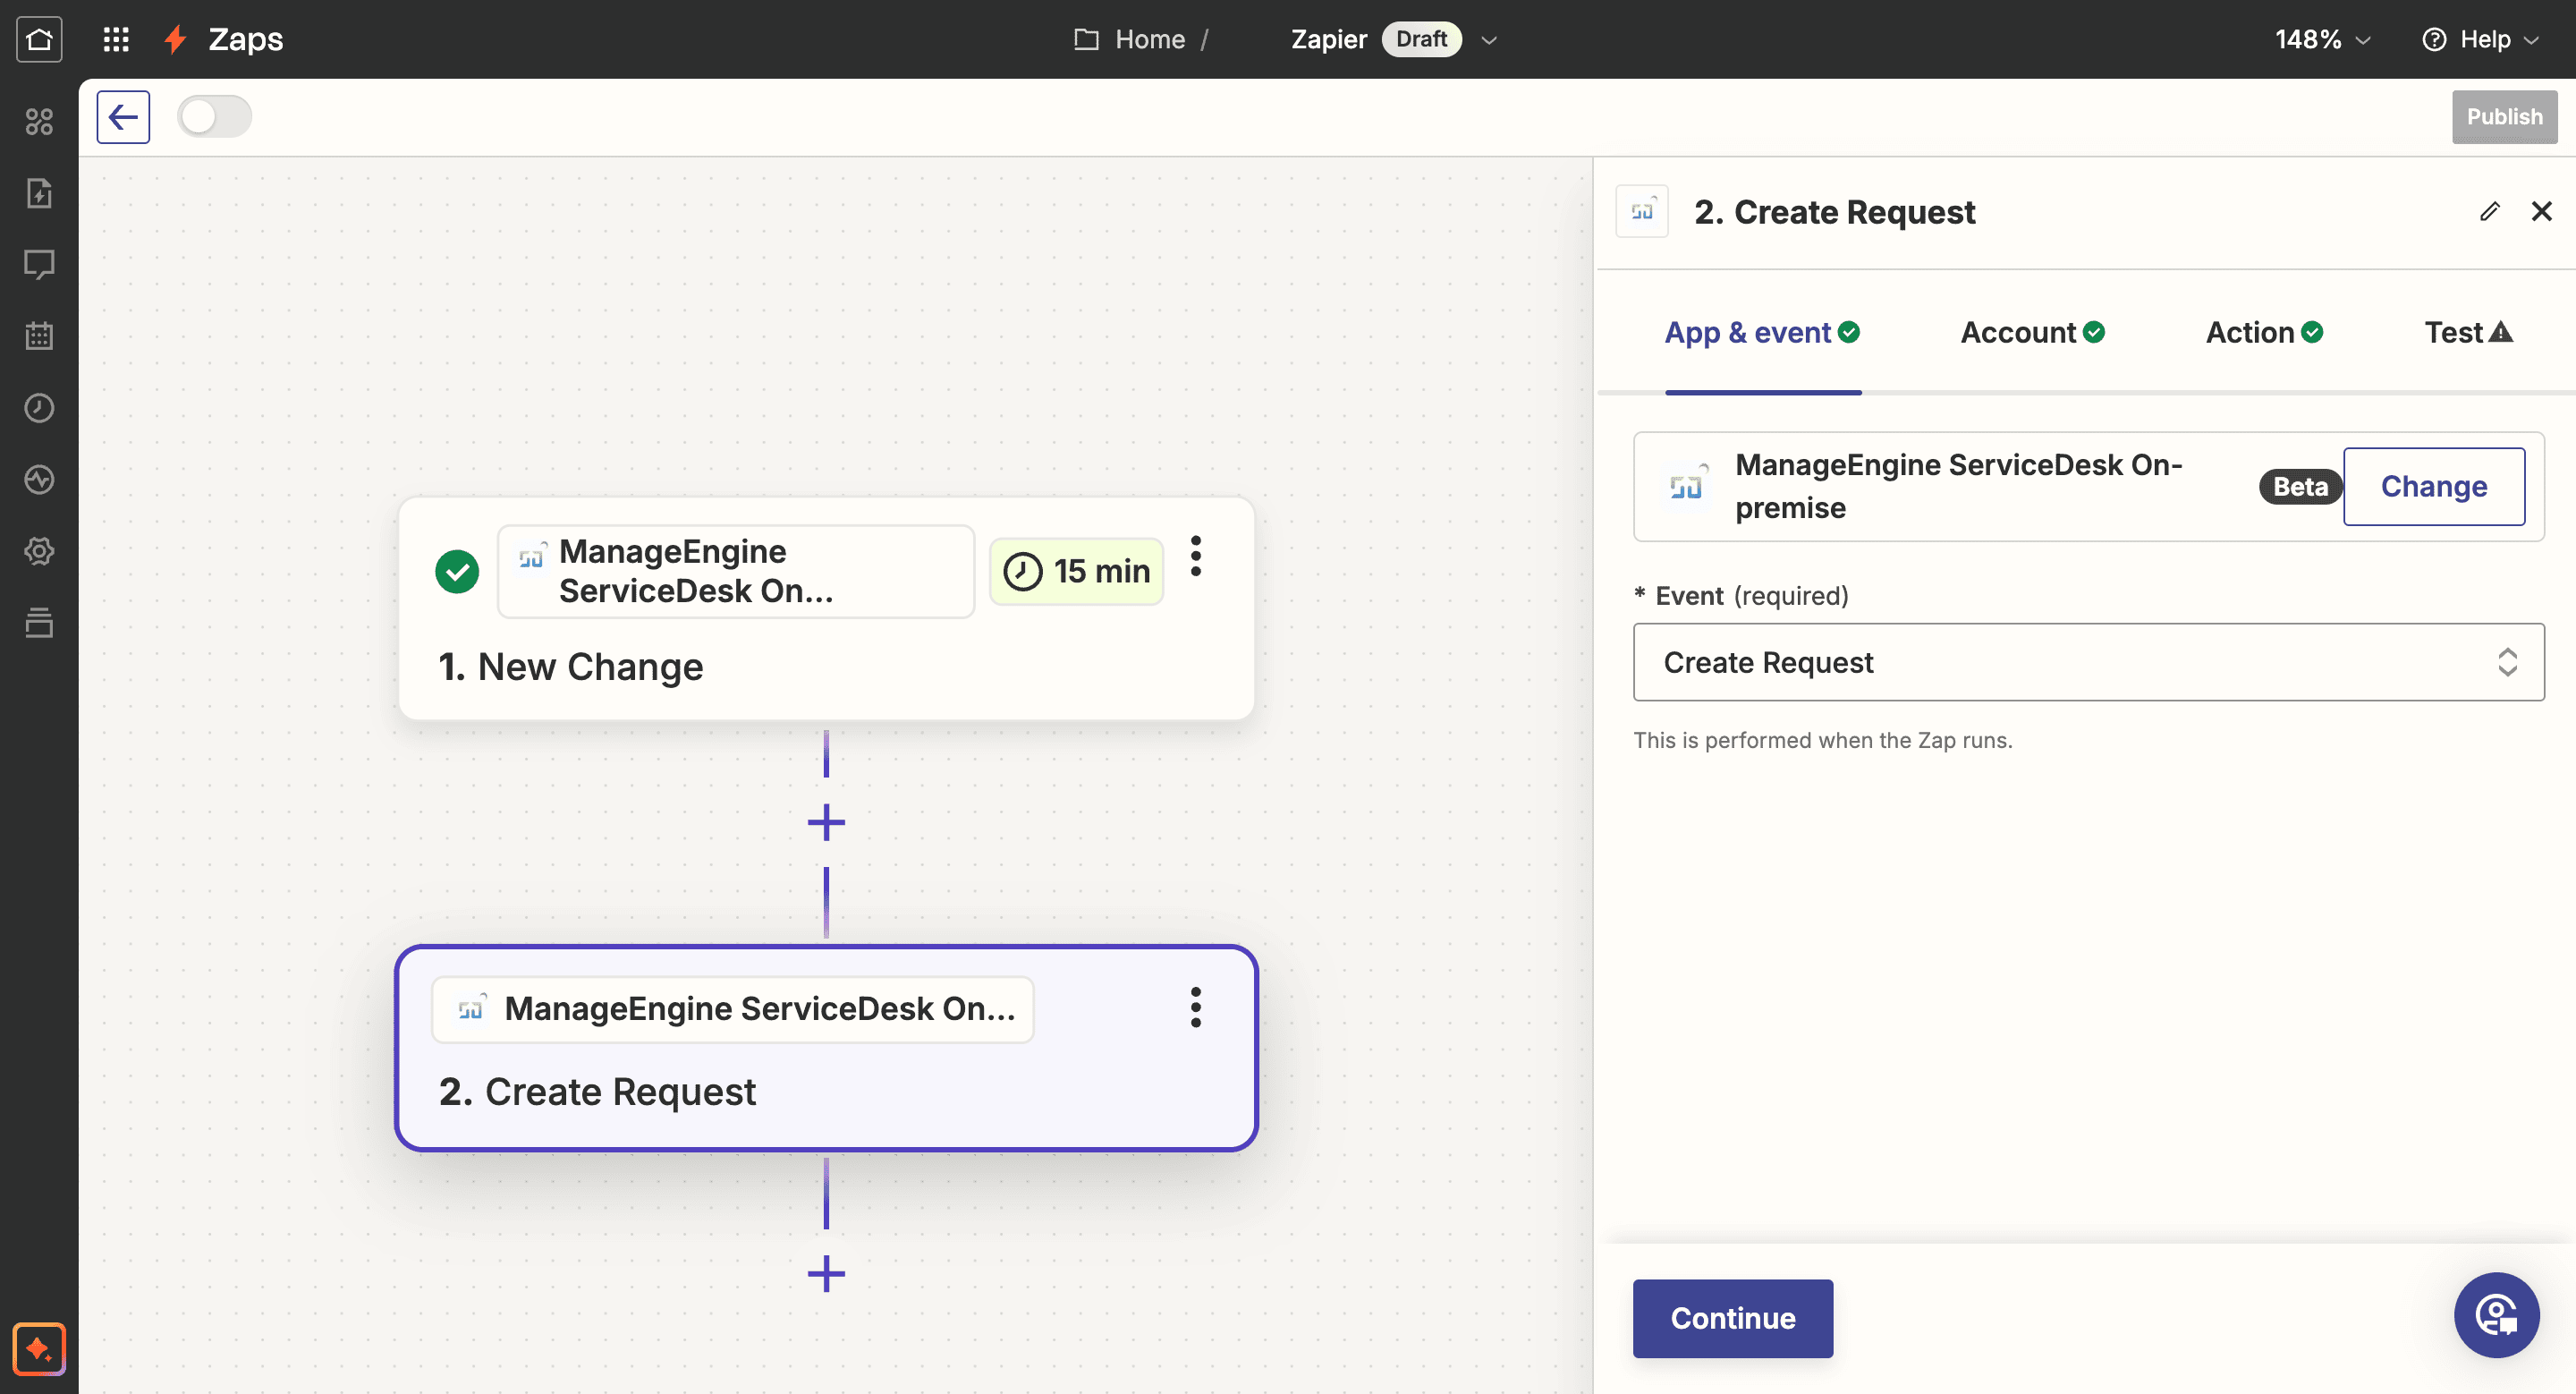Open three-dot menu on New Change step
This screenshot has height=1394, width=2576.
pyautogui.click(x=1195, y=556)
